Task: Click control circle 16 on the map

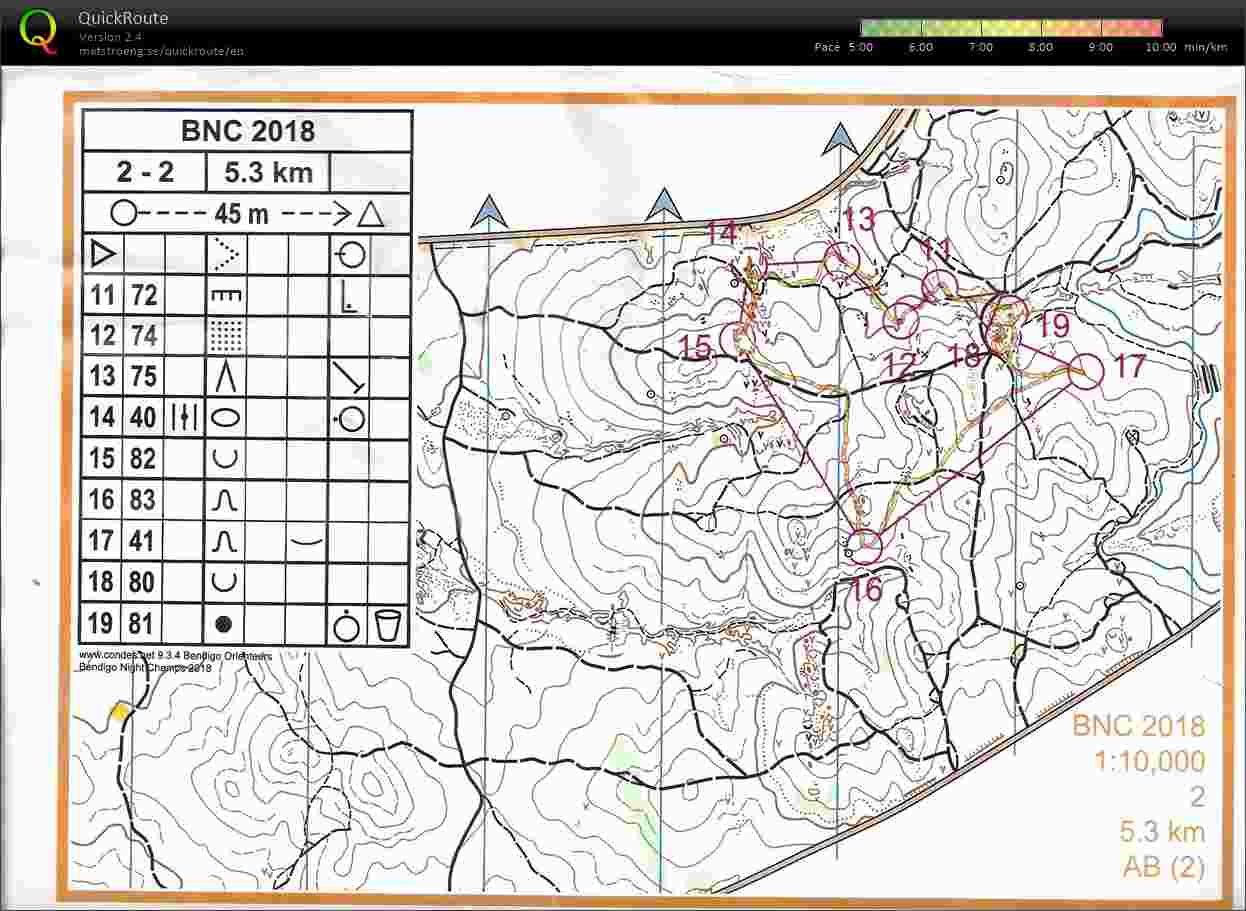Action: click(868, 546)
